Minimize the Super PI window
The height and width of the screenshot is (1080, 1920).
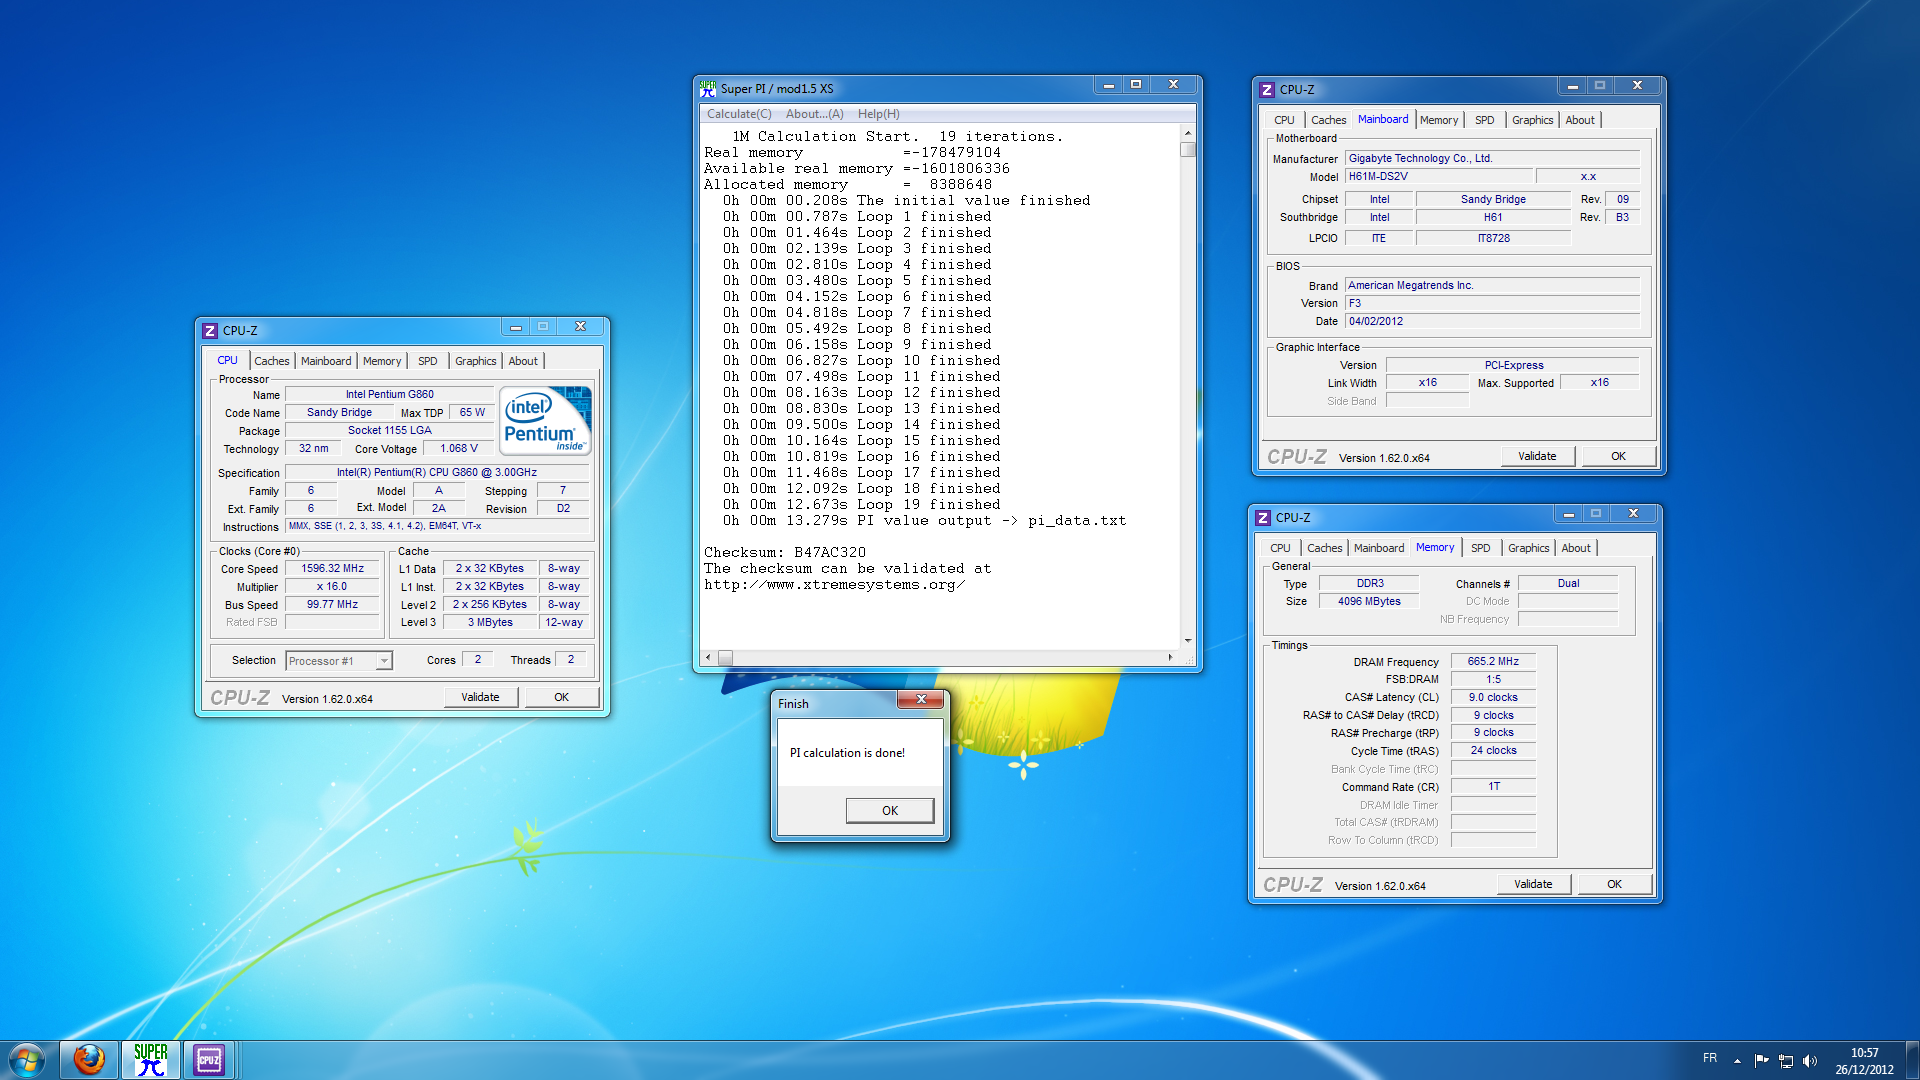point(1108,86)
